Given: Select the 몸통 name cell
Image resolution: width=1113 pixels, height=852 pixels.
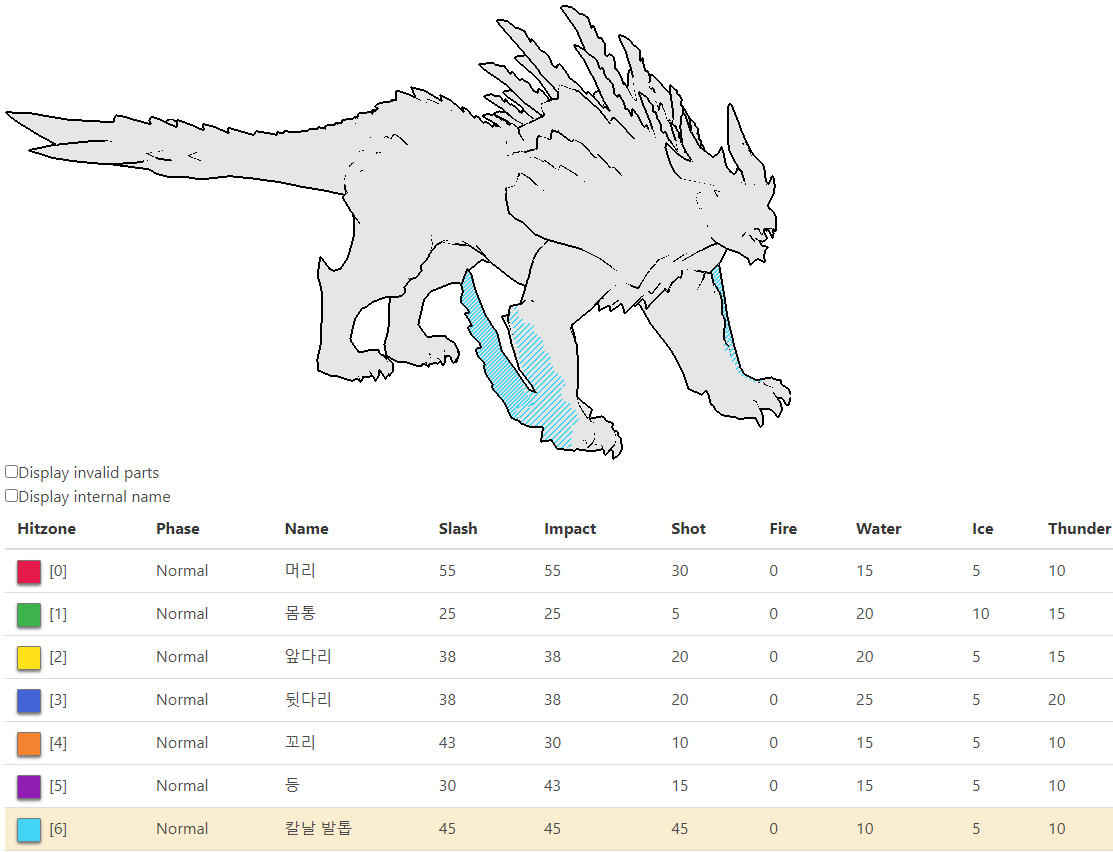Looking at the screenshot, I should (300, 613).
